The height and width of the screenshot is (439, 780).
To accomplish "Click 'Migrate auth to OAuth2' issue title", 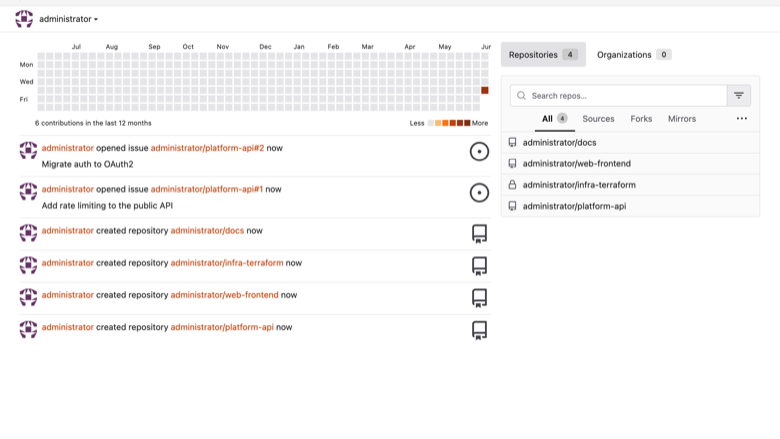I will 88,164.
